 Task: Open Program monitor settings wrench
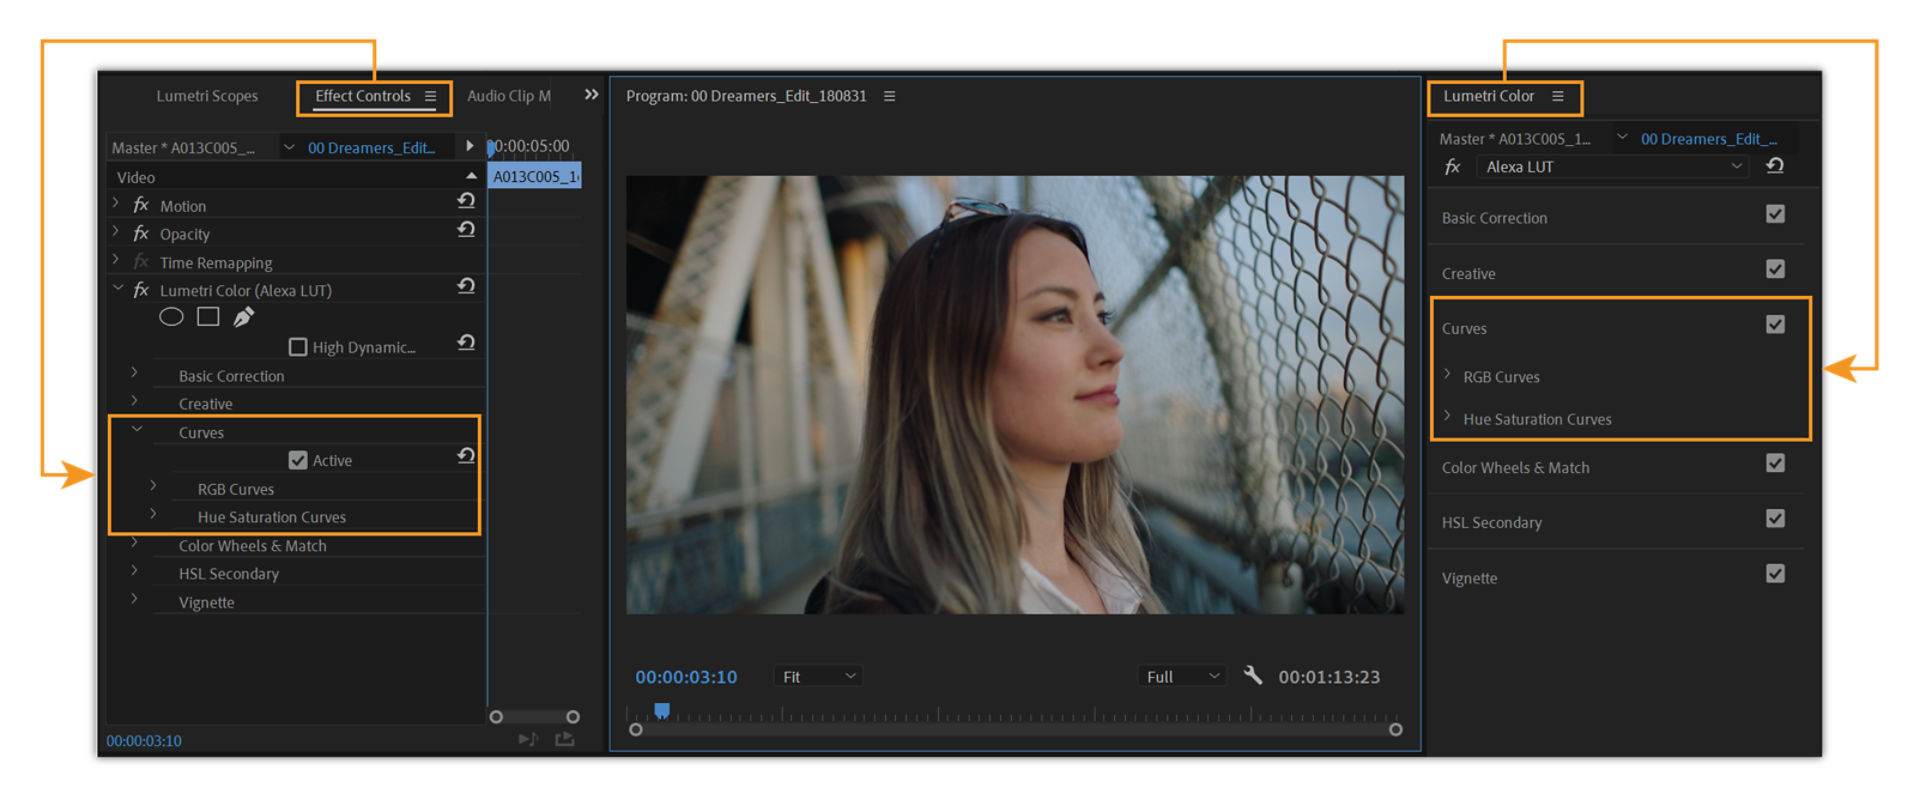[x=1253, y=675]
